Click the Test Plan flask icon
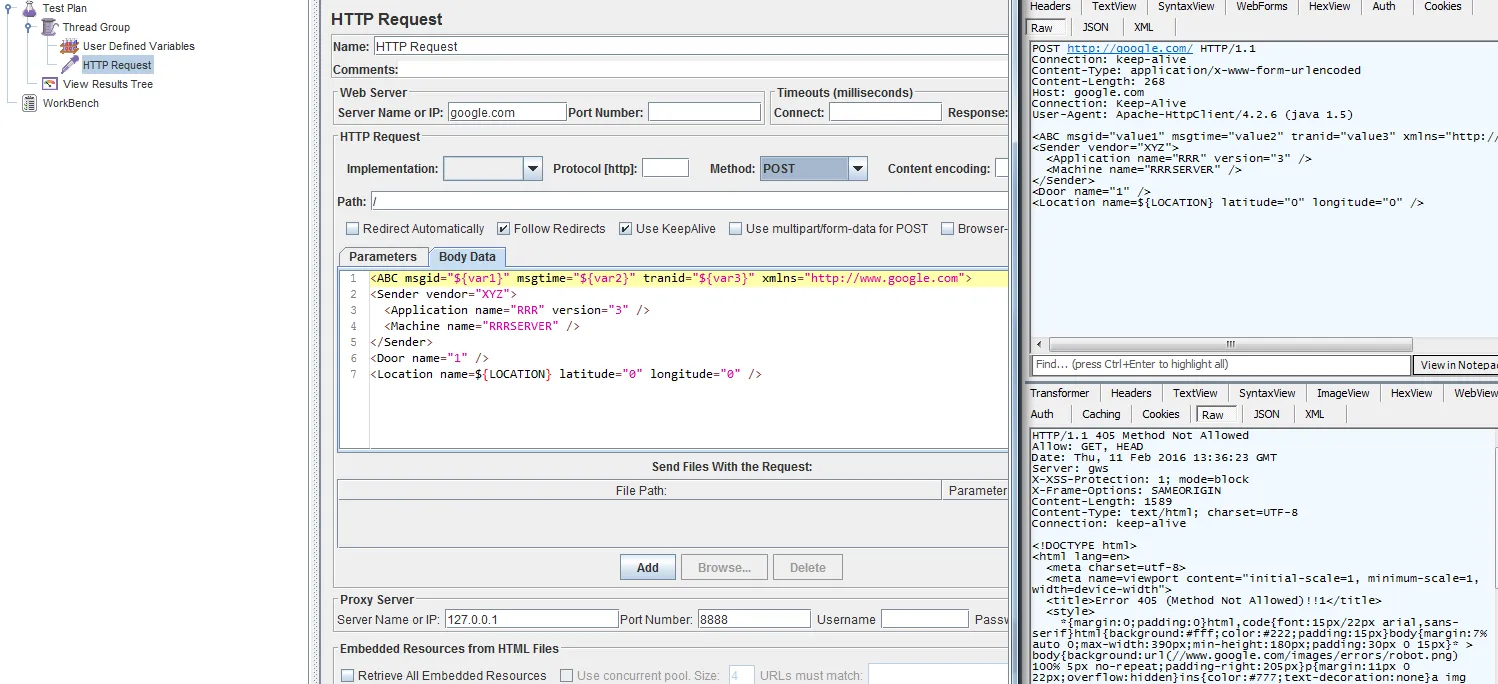The height and width of the screenshot is (684, 1498). tap(28, 8)
